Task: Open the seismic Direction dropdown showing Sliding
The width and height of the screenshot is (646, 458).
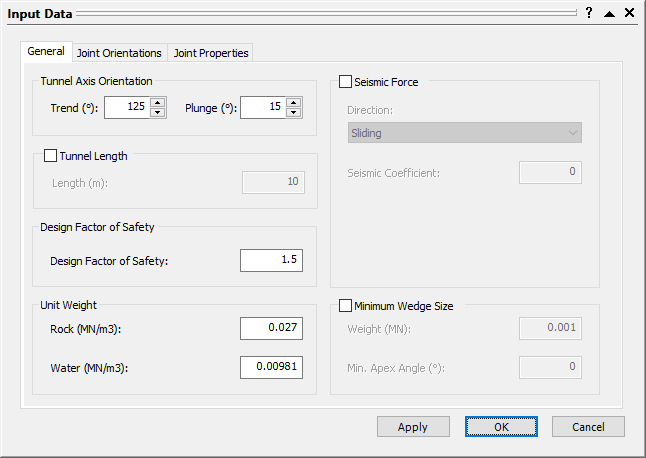Action: click(x=465, y=133)
